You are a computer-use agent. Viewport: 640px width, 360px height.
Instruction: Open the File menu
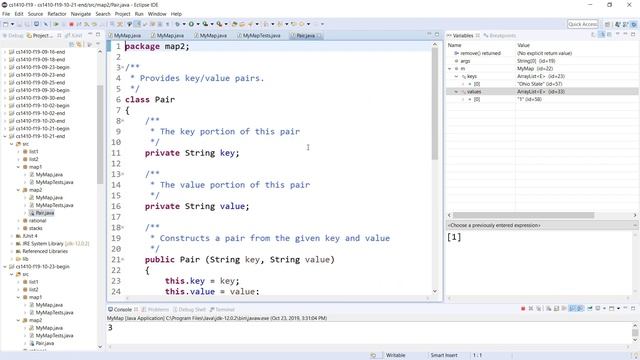6,14
